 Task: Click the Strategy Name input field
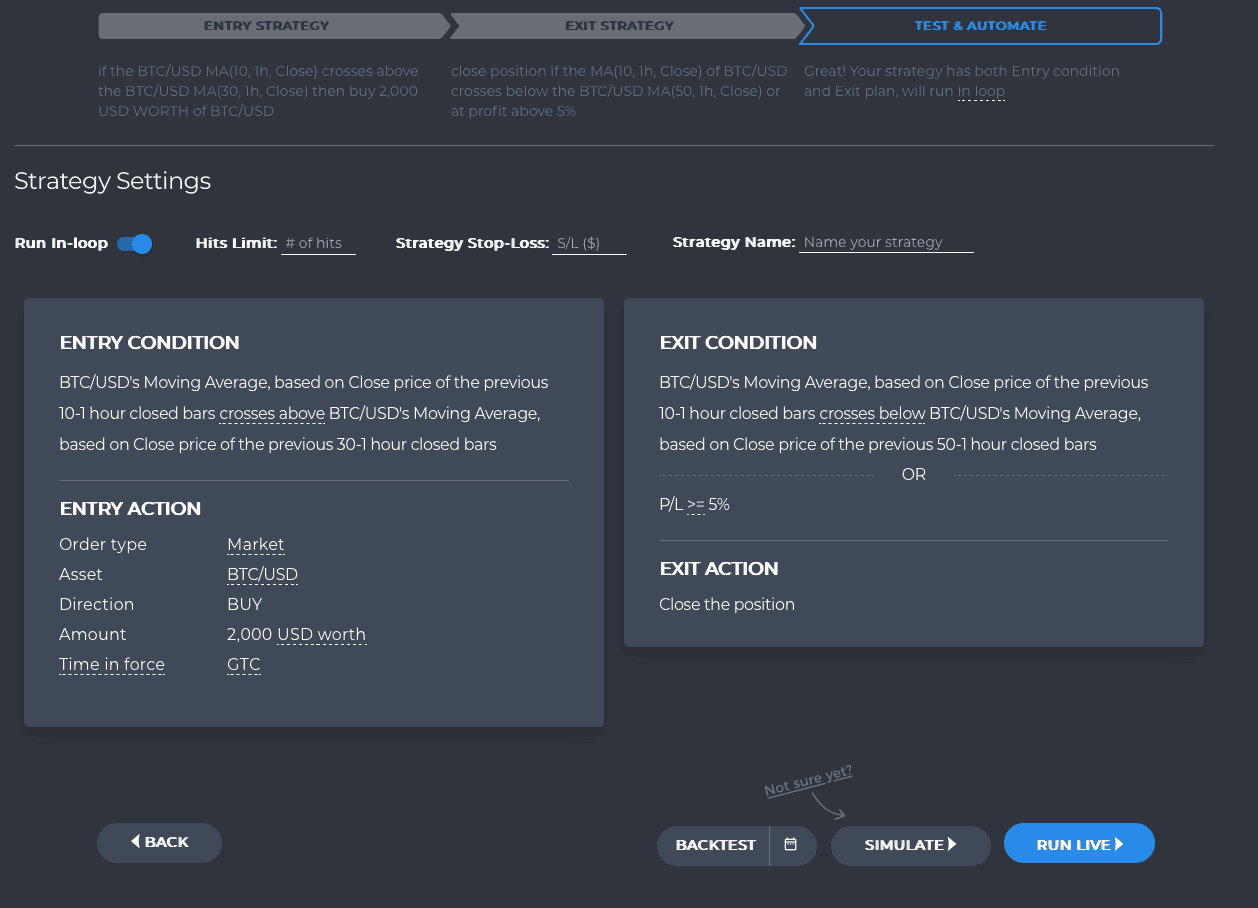[885, 243]
